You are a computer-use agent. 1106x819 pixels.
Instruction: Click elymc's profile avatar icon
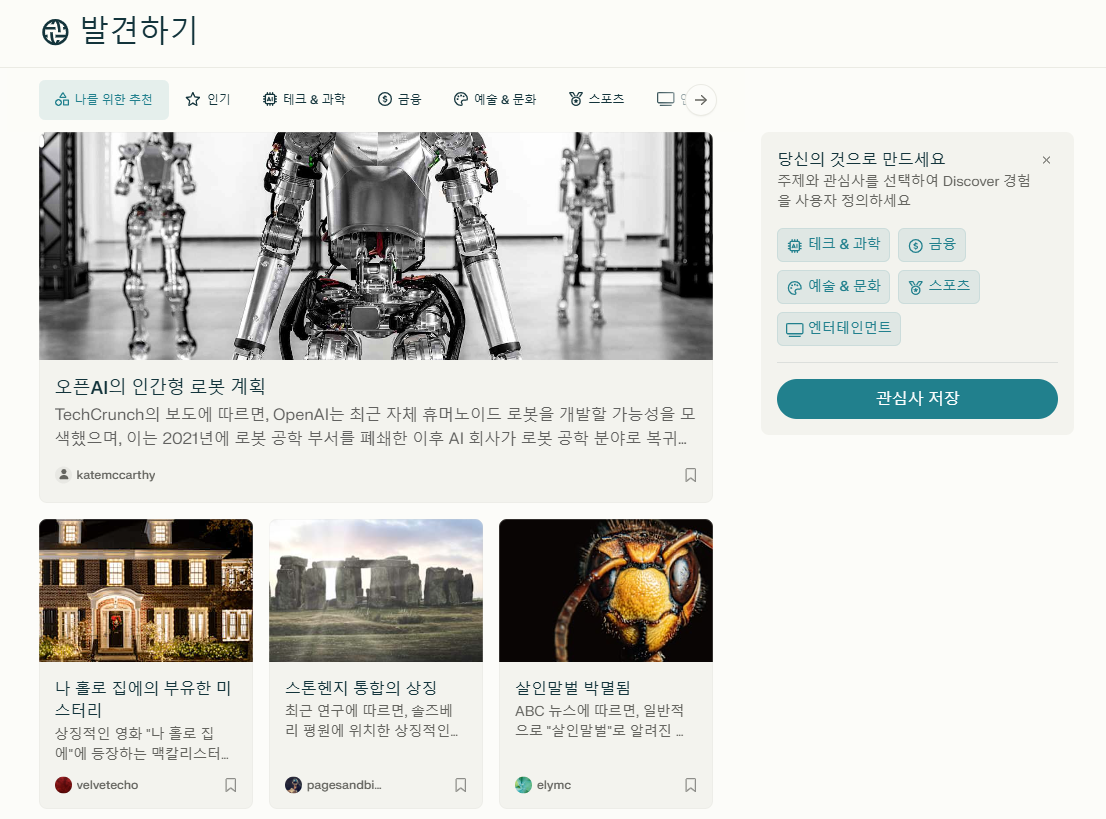pyautogui.click(x=523, y=785)
